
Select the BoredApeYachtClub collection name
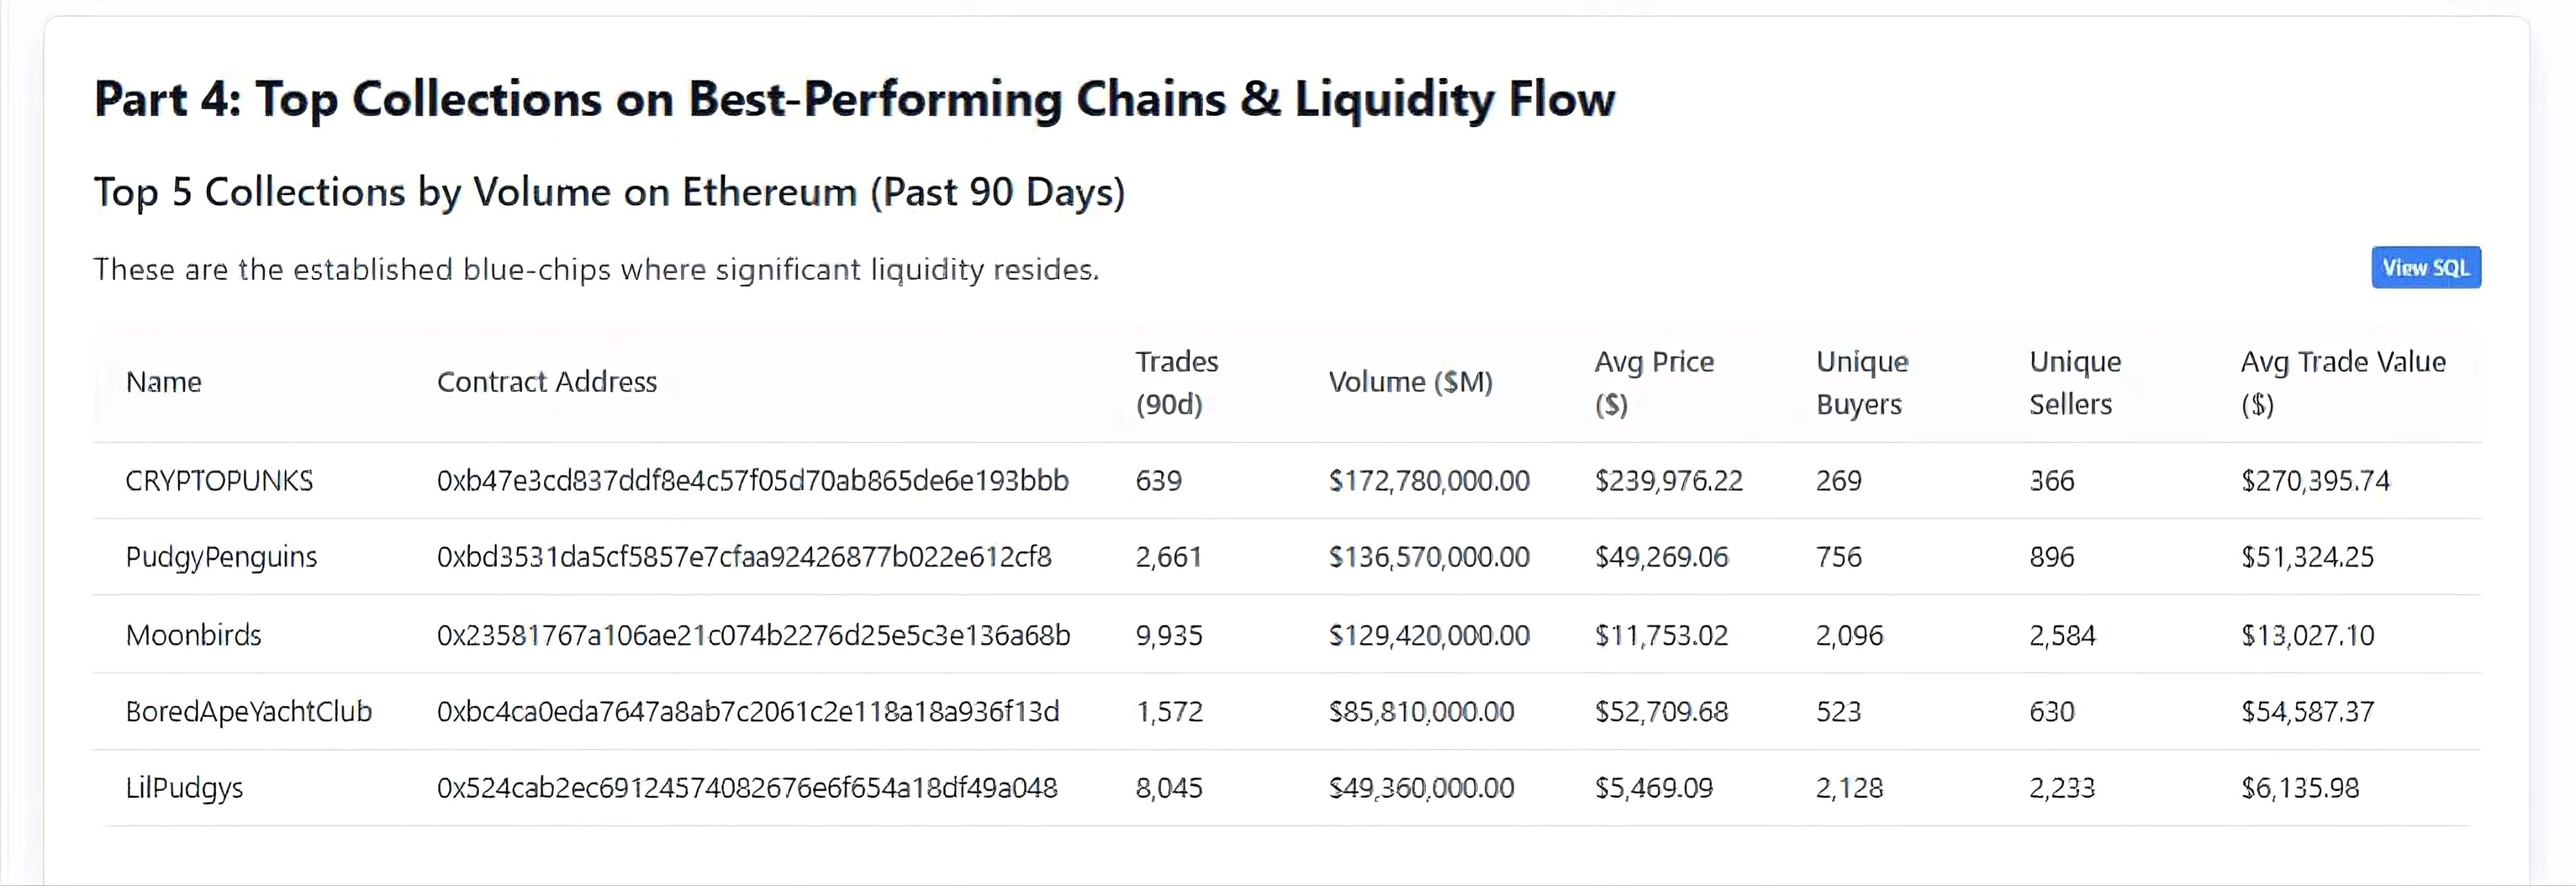(248, 712)
